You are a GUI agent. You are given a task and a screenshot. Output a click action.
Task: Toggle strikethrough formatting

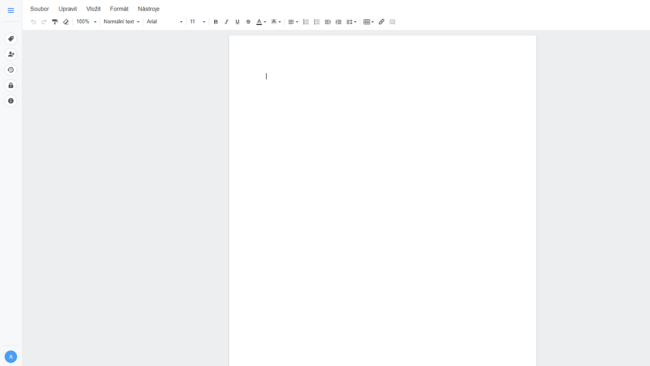pyautogui.click(x=248, y=22)
